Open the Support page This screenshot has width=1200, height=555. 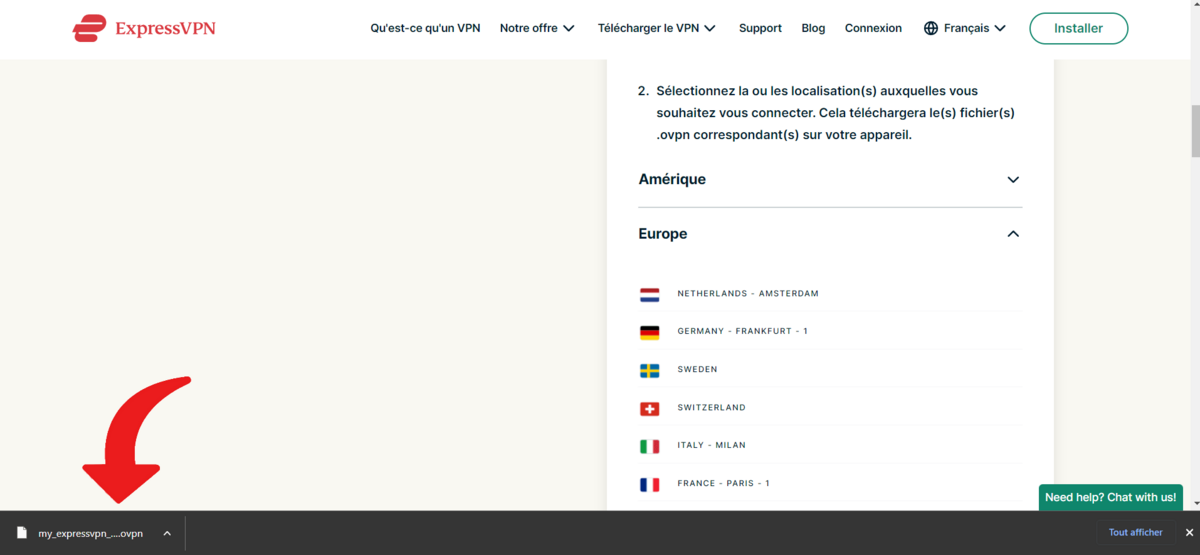coord(760,28)
